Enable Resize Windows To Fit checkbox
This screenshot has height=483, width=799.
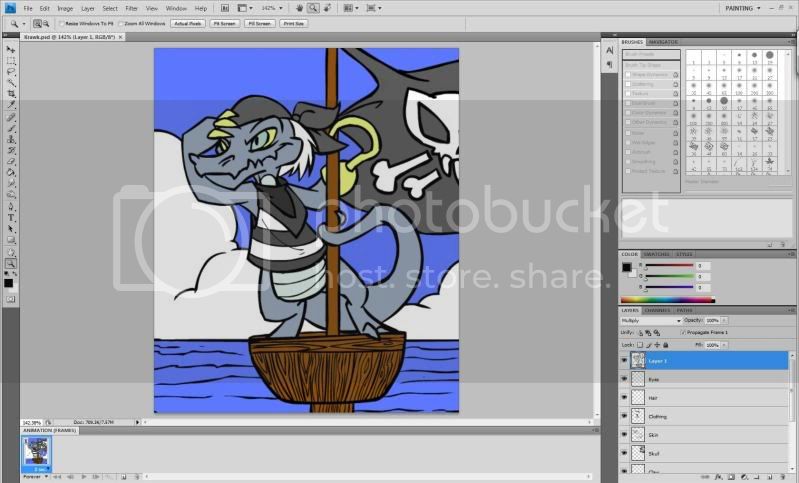[62, 22]
